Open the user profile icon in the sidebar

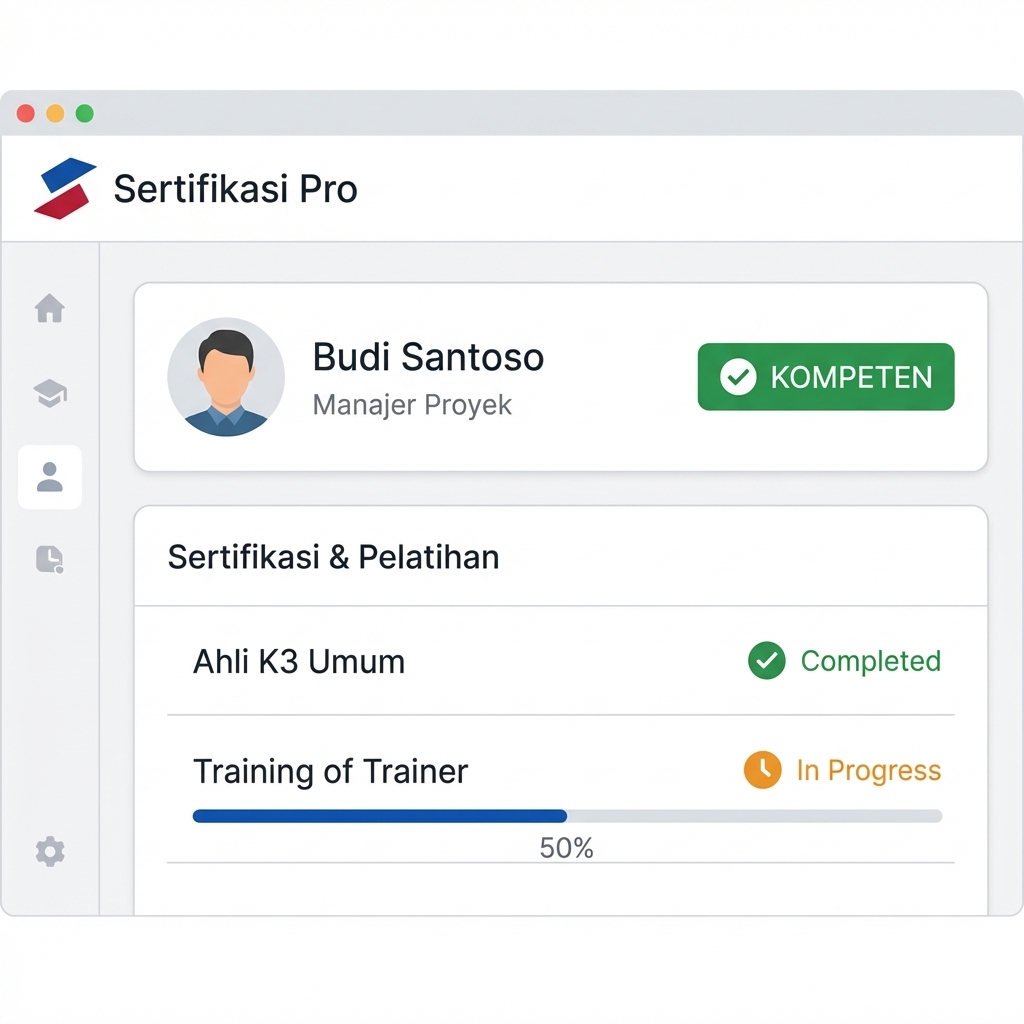(x=50, y=477)
